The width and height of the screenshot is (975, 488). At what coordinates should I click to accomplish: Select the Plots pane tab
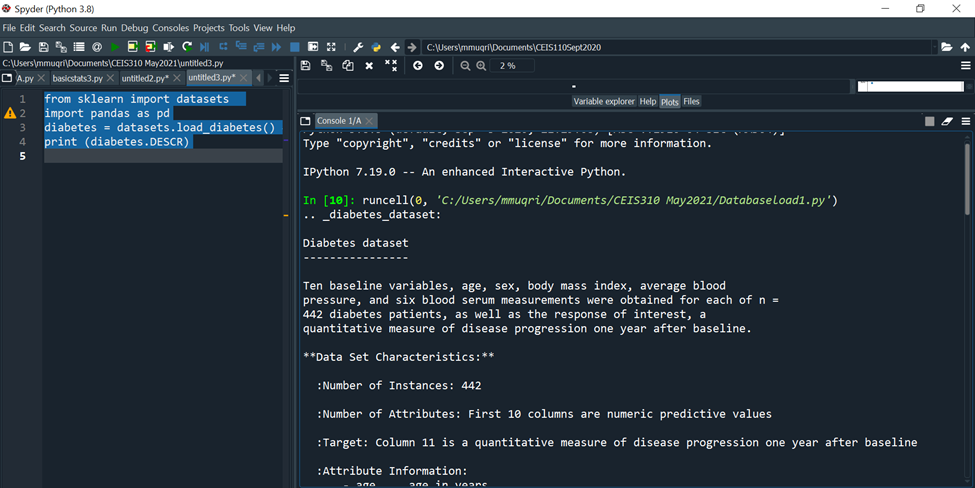point(670,102)
